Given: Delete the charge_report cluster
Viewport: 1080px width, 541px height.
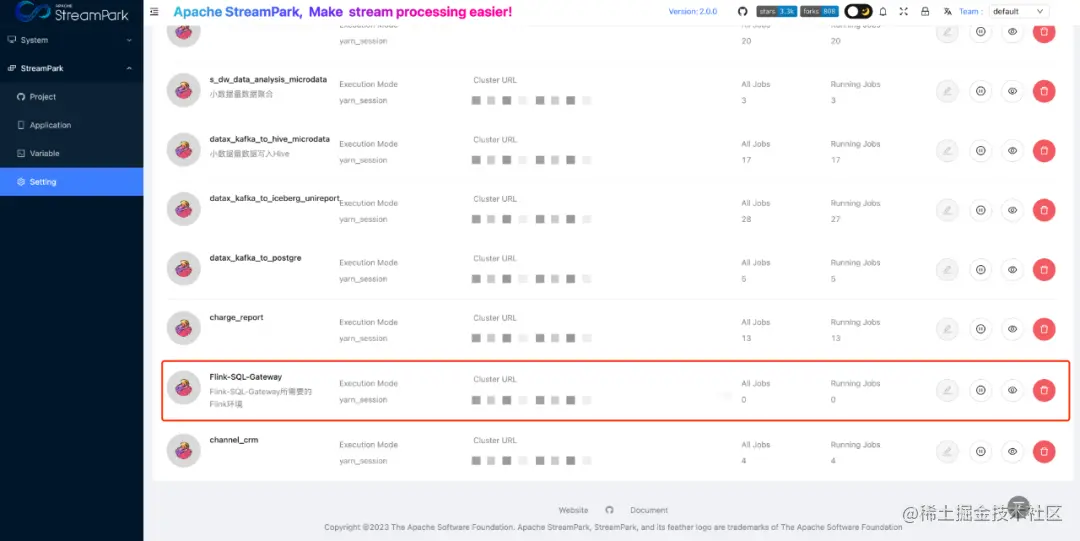Looking at the screenshot, I should (x=1044, y=329).
